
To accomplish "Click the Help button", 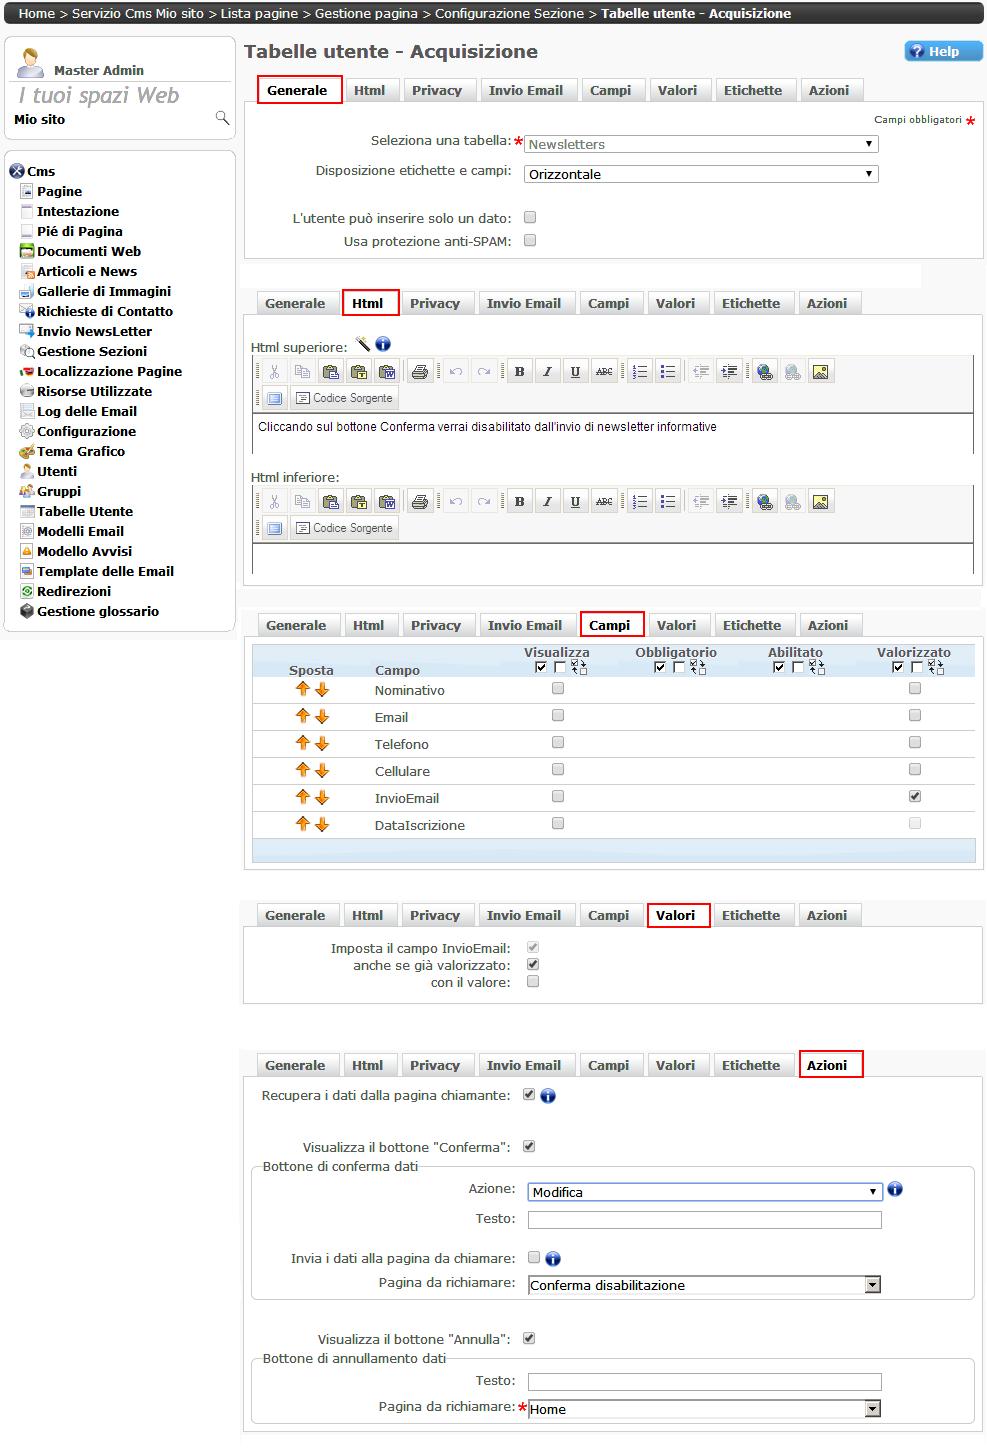I will click(943, 52).
